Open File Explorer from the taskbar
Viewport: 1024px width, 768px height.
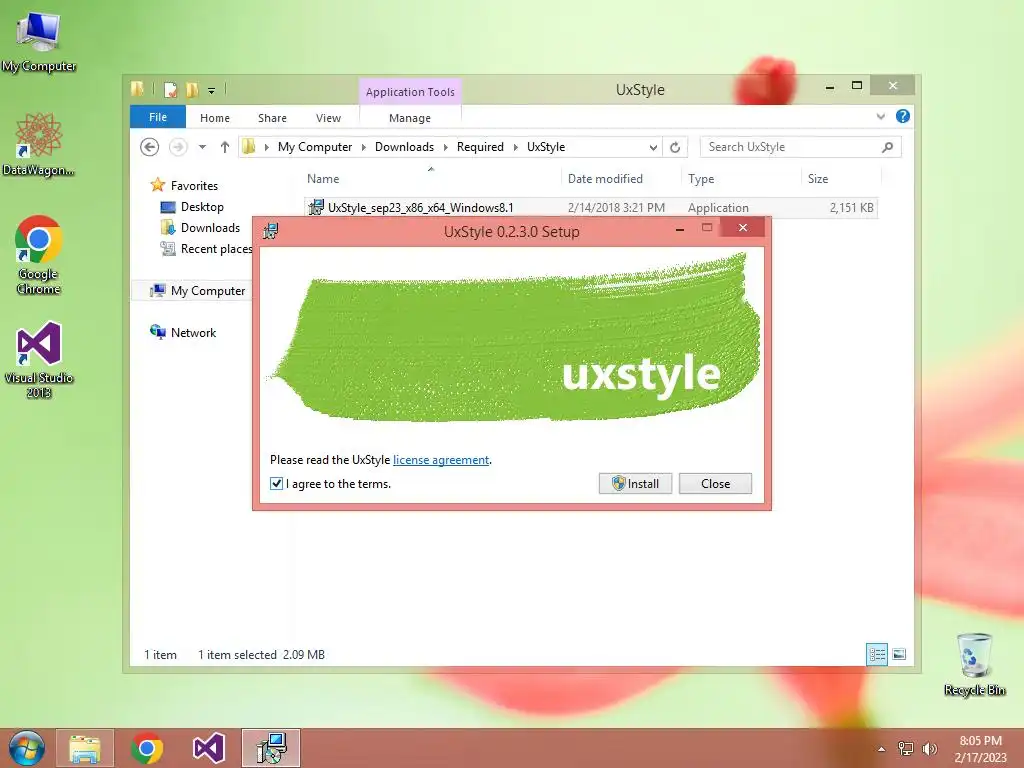(x=85, y=748)
